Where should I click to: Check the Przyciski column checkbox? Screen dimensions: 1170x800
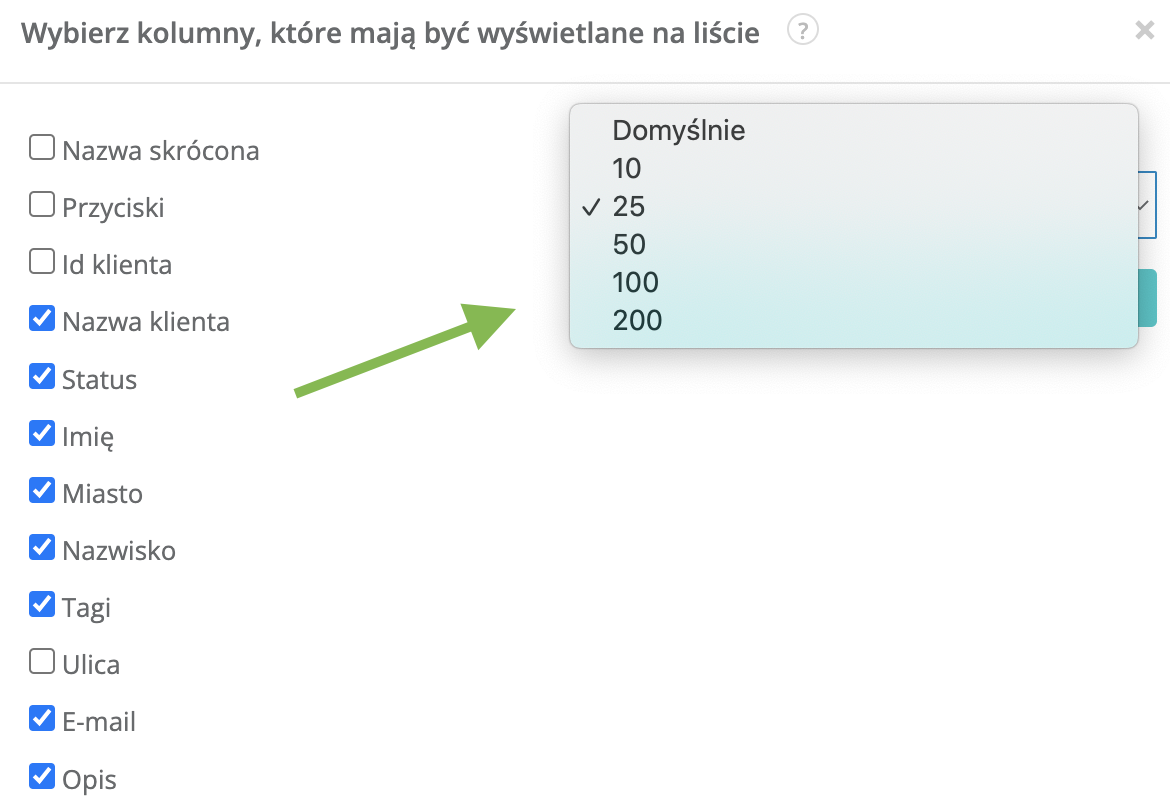pyautogui.click(x=42, y=206)
